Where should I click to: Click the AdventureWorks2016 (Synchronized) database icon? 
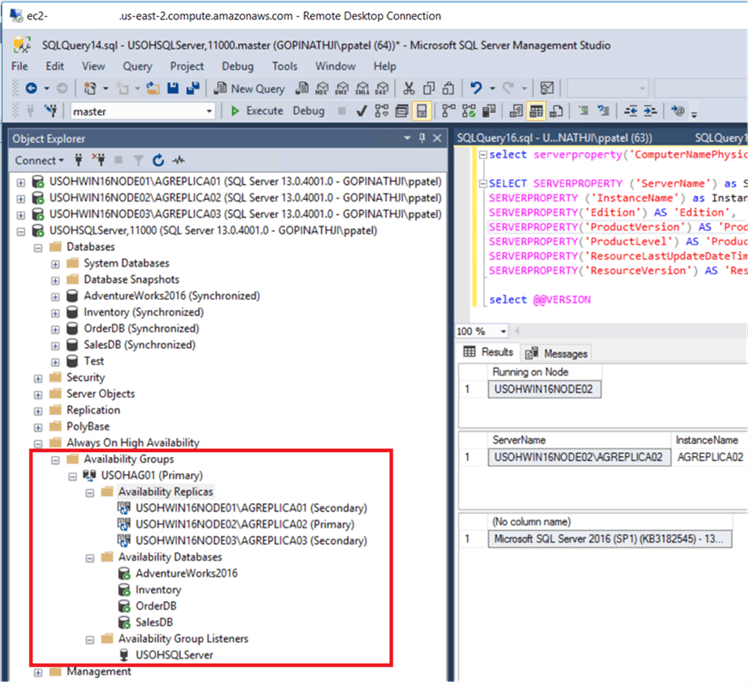point(71,296)
